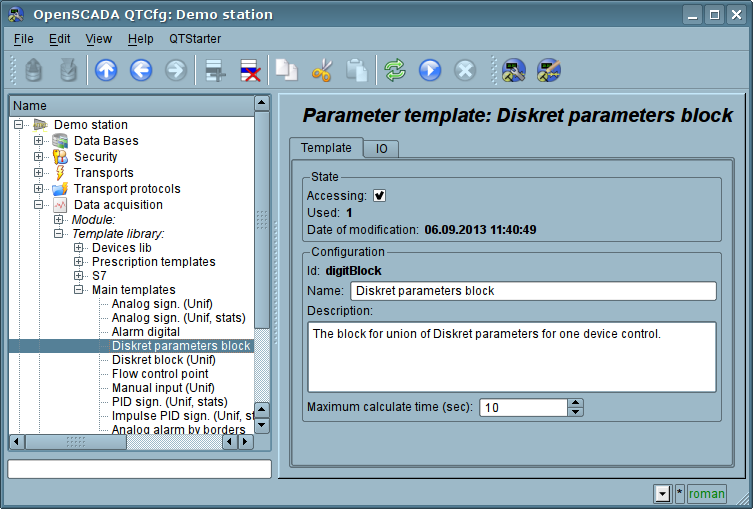Image resolution: width=753 pixels, height=509 pixels.
Task: Select Diskret block (Unif) template
Action: point(163,360)
